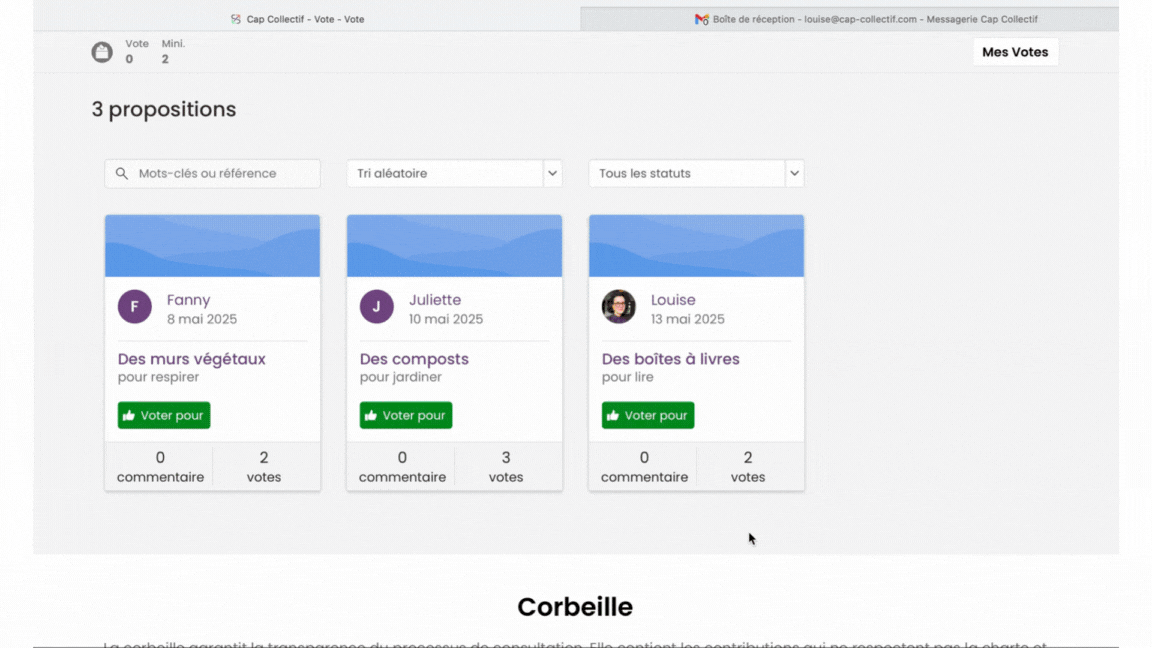
Task: Click the chevron of Tous les statuts dropdown
Action: coord(794,173)
